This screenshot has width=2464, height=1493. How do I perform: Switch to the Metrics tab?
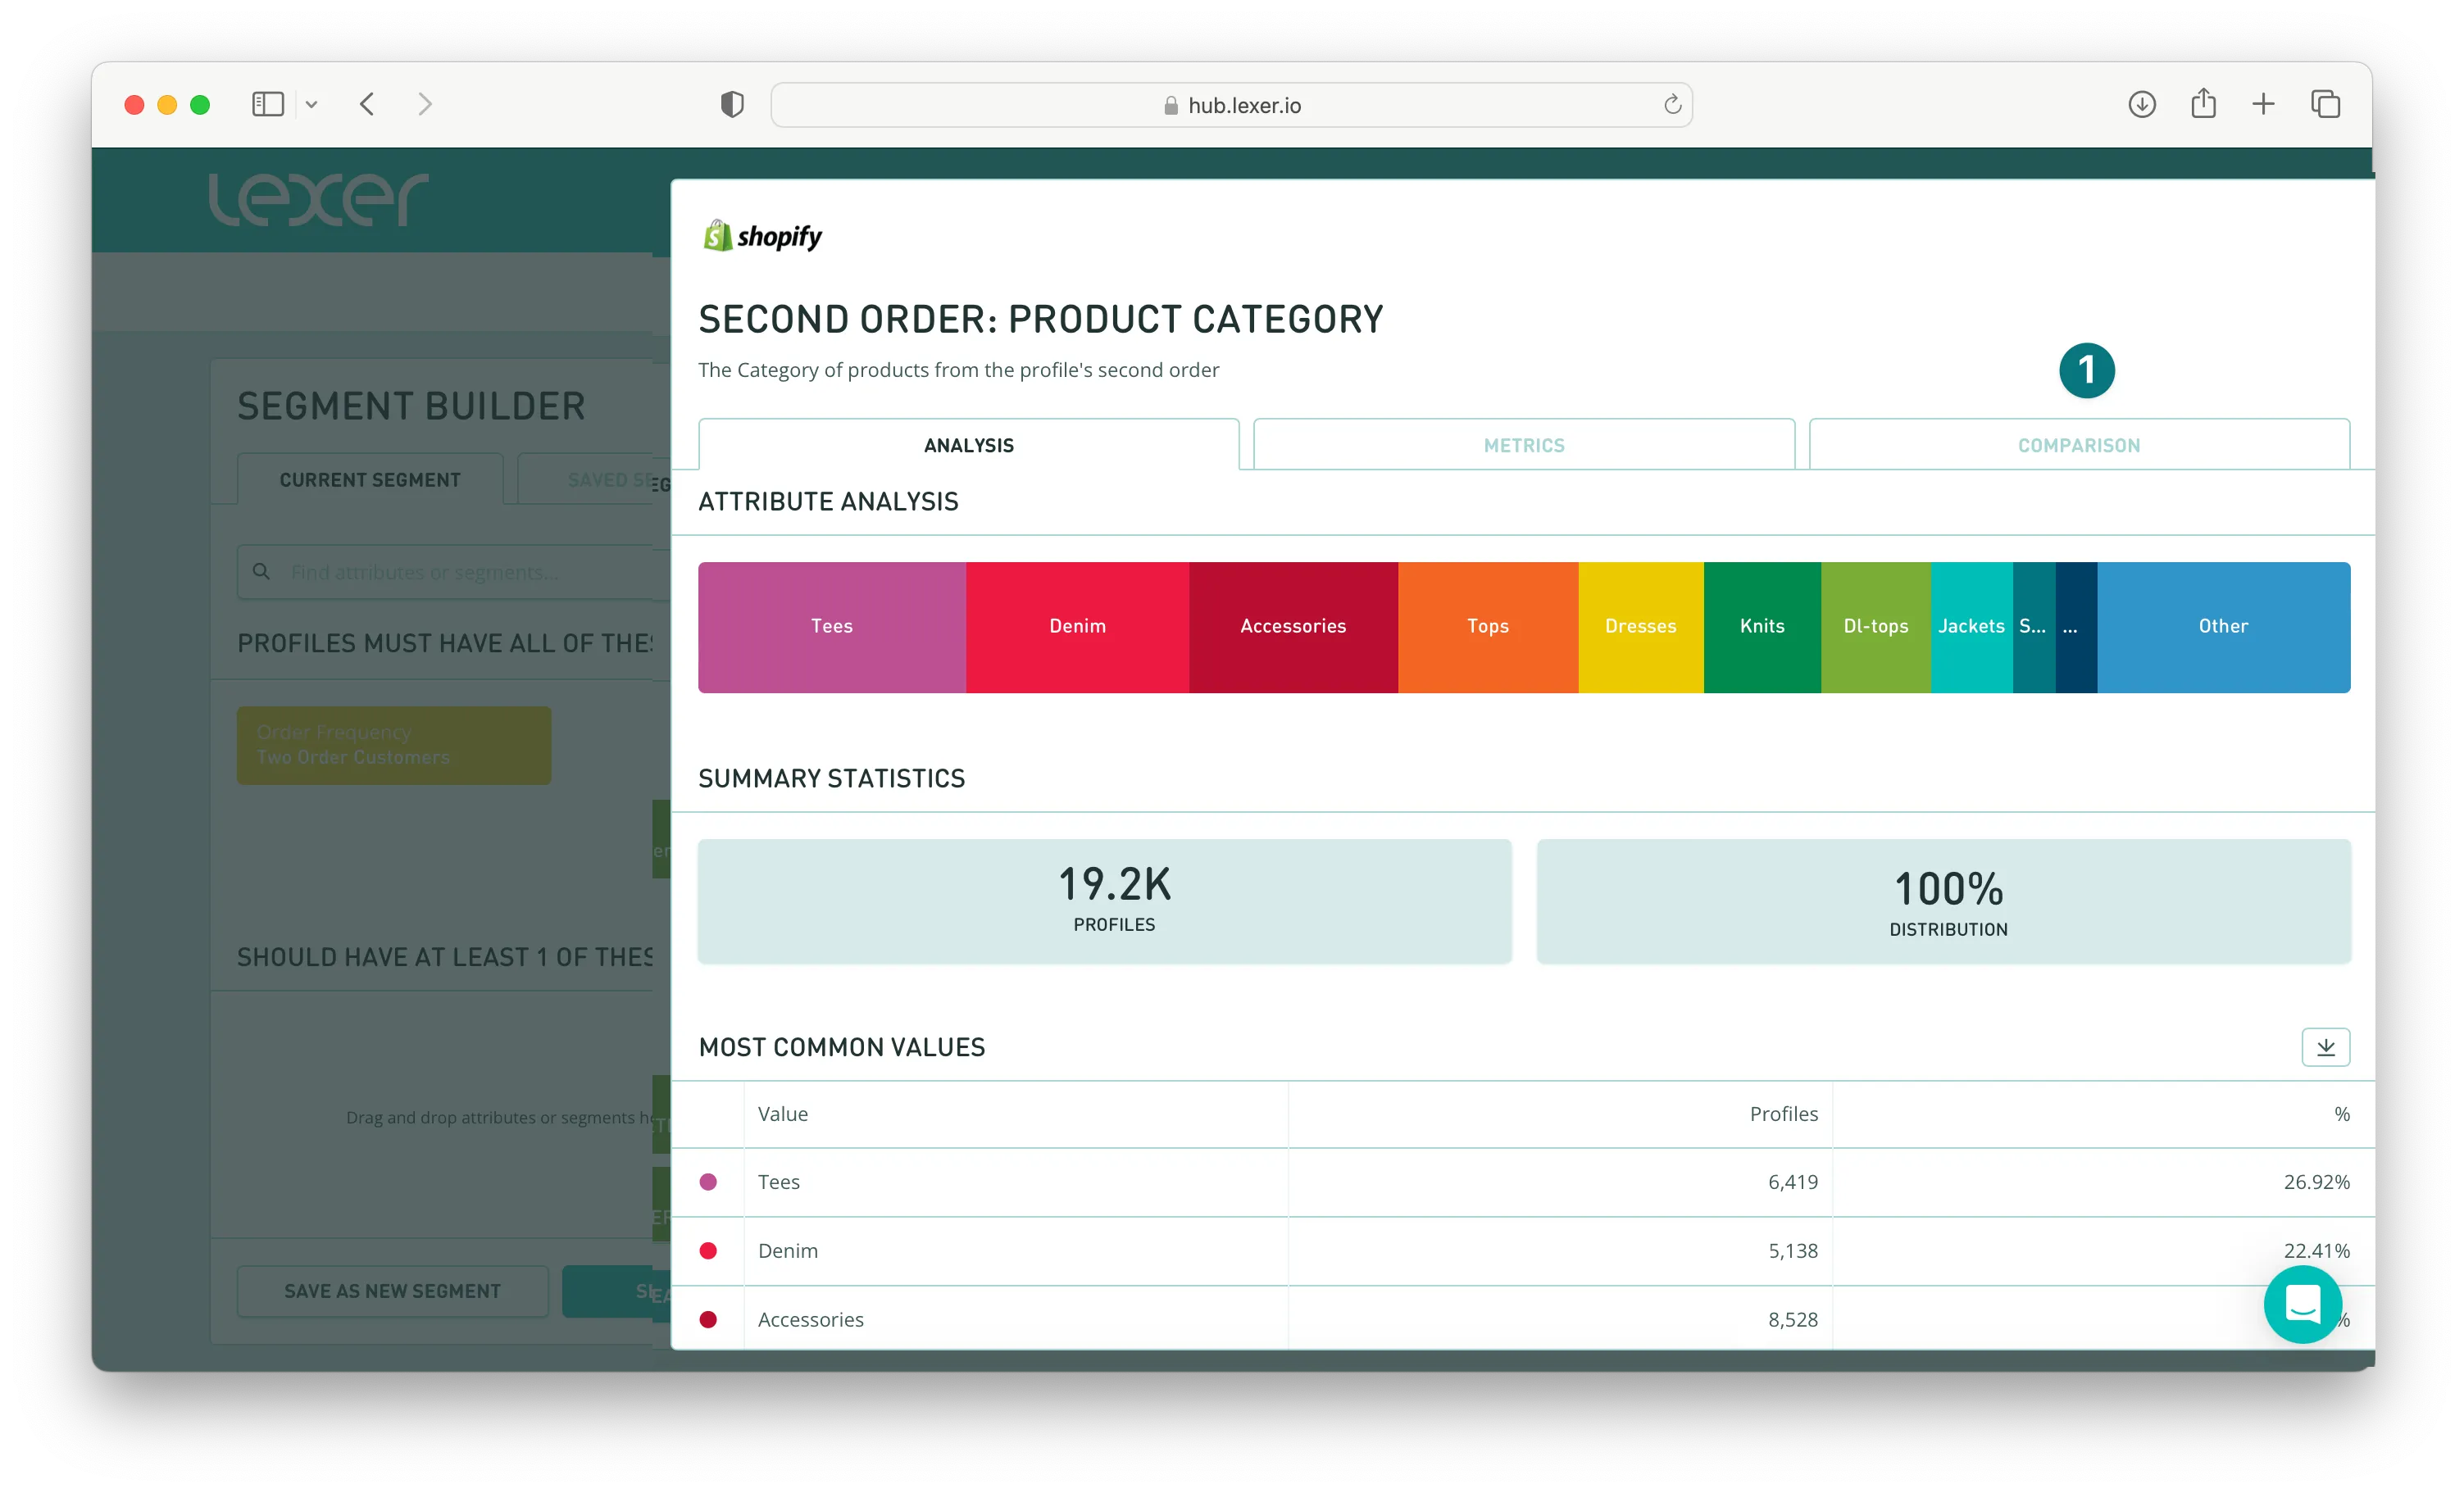[x=1523, y=445]
